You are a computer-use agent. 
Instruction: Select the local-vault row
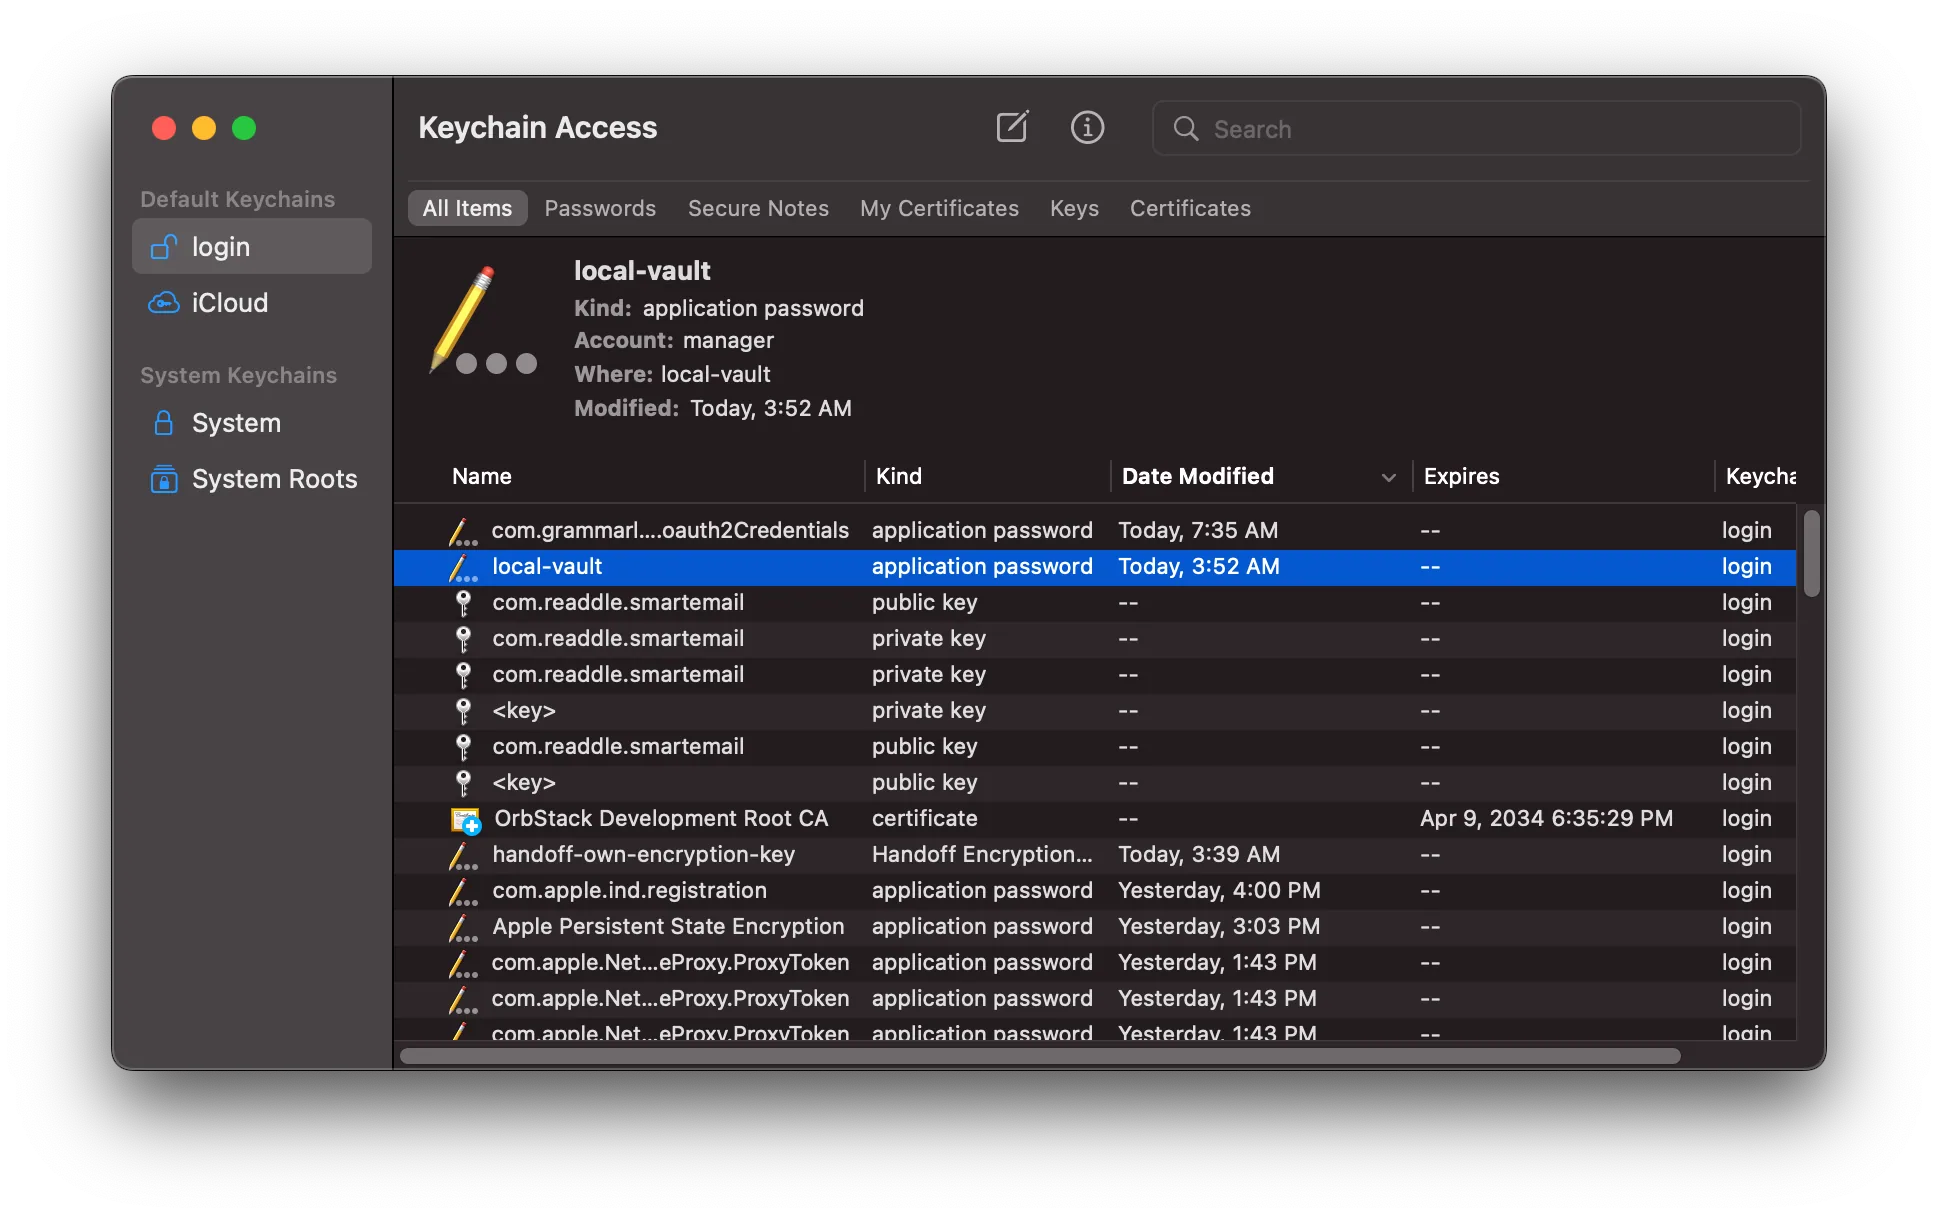(x=1095, y=566)
